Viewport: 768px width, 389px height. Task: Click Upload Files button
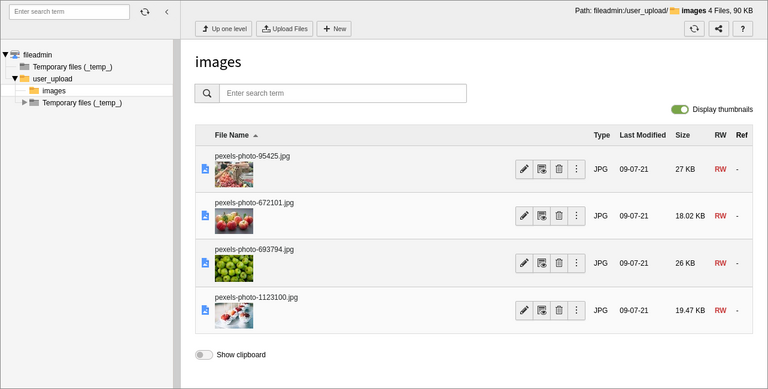click(x=285, y=29)
